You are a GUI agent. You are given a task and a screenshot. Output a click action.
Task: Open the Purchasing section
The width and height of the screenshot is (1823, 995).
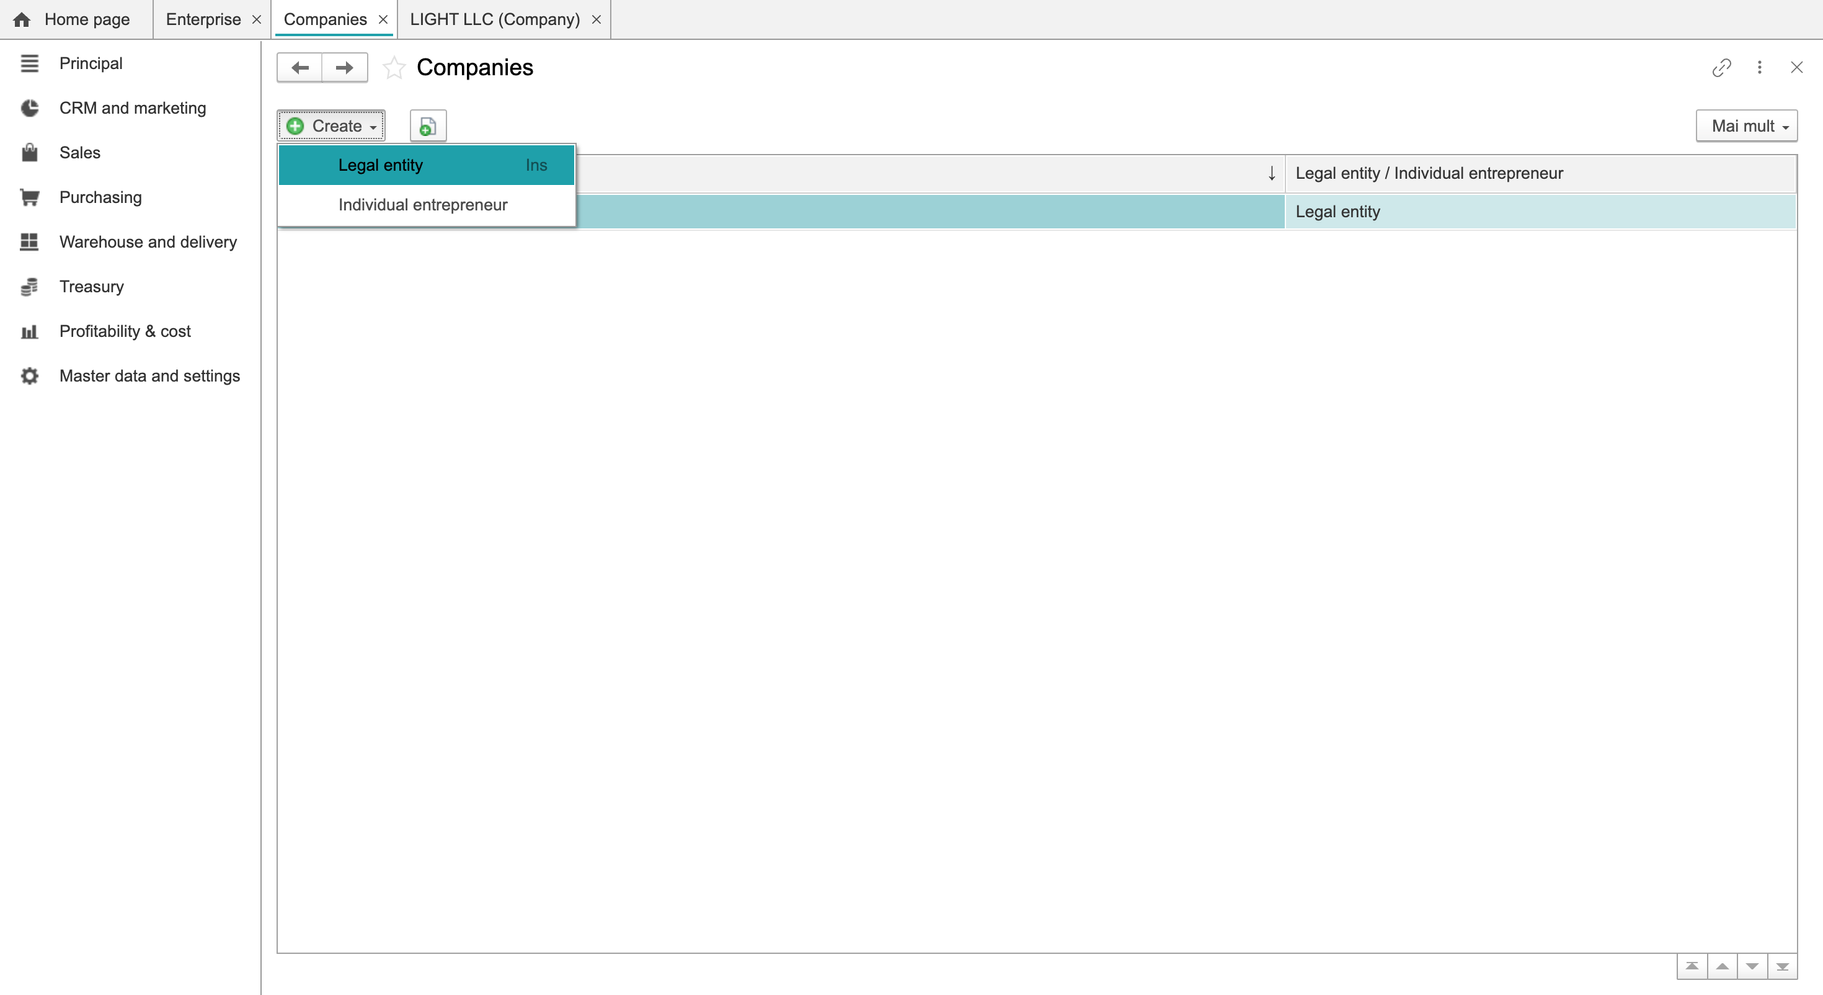pos(100,197)
